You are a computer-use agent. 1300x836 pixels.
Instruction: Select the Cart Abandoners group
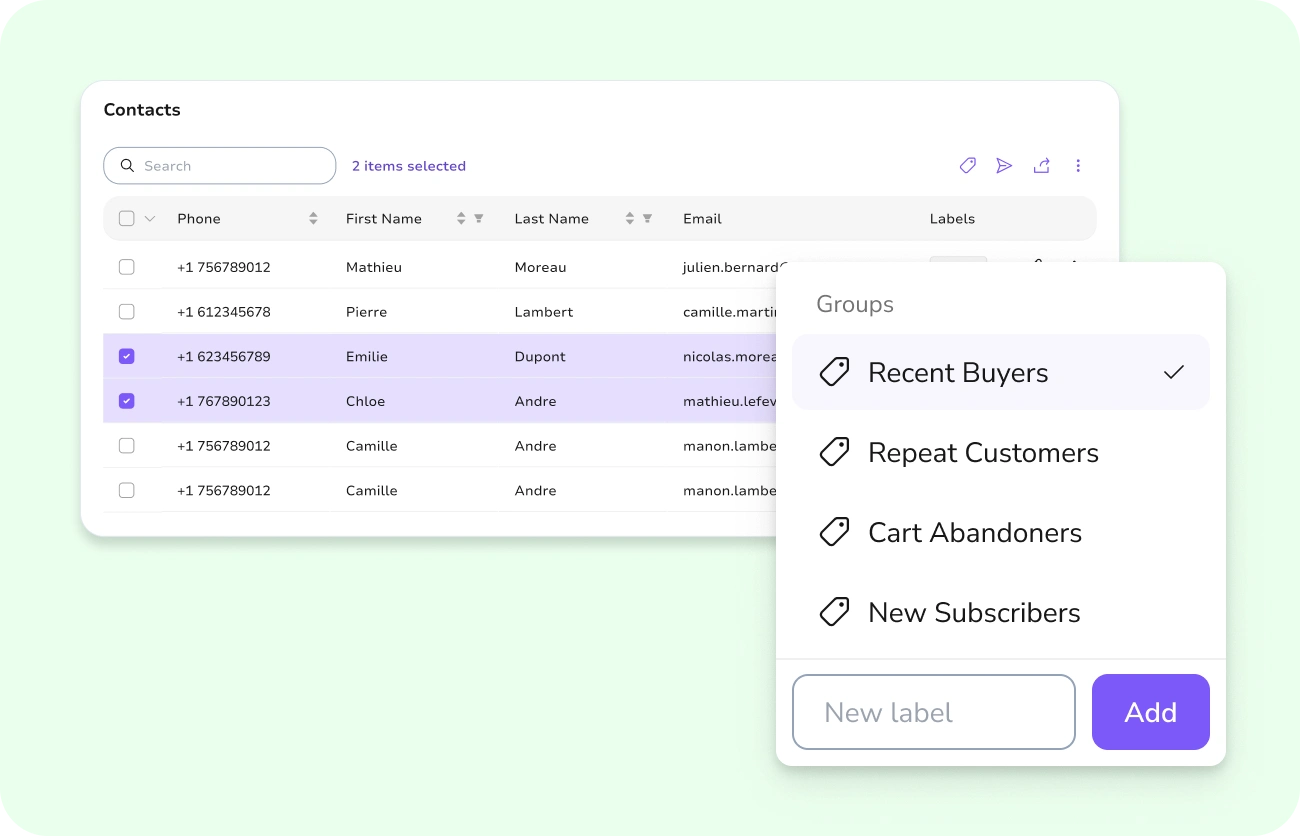975,531
